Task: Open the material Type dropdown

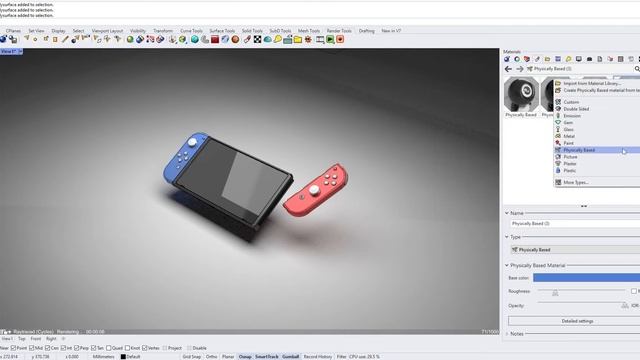Action: click(x=575, y=249)
